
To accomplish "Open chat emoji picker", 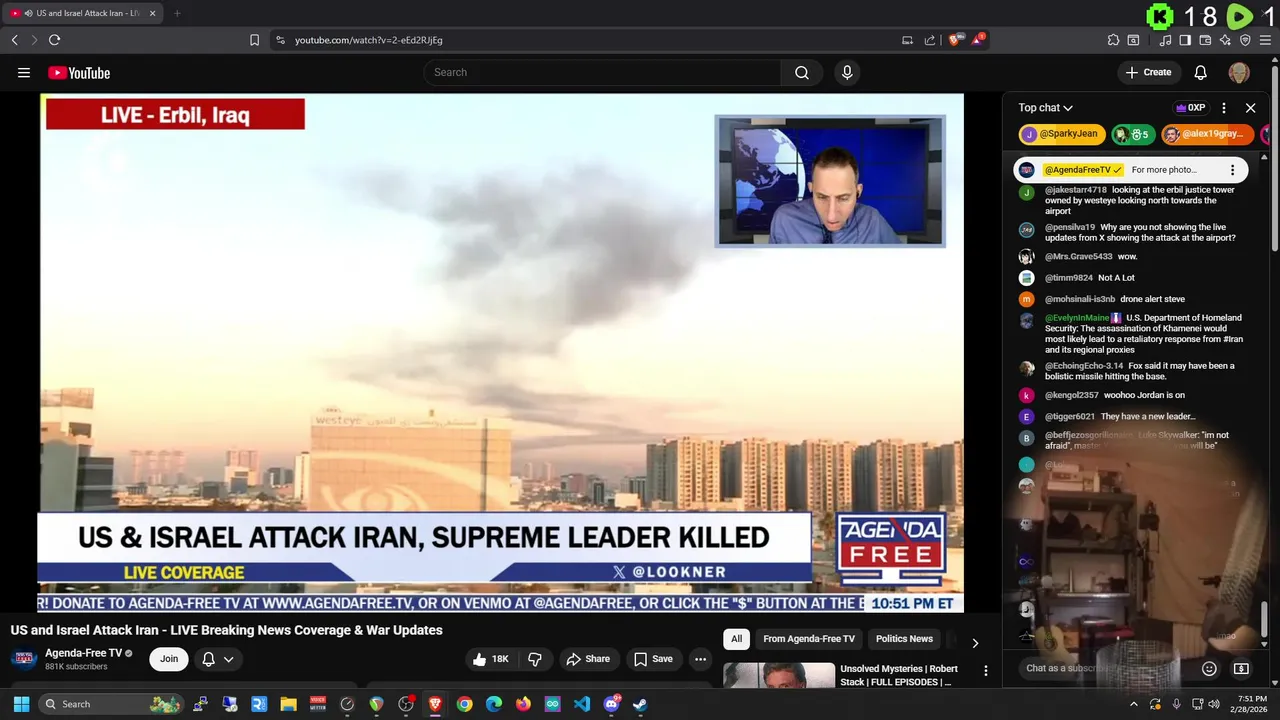I will pyautogui.click(x=1209, y=669).
